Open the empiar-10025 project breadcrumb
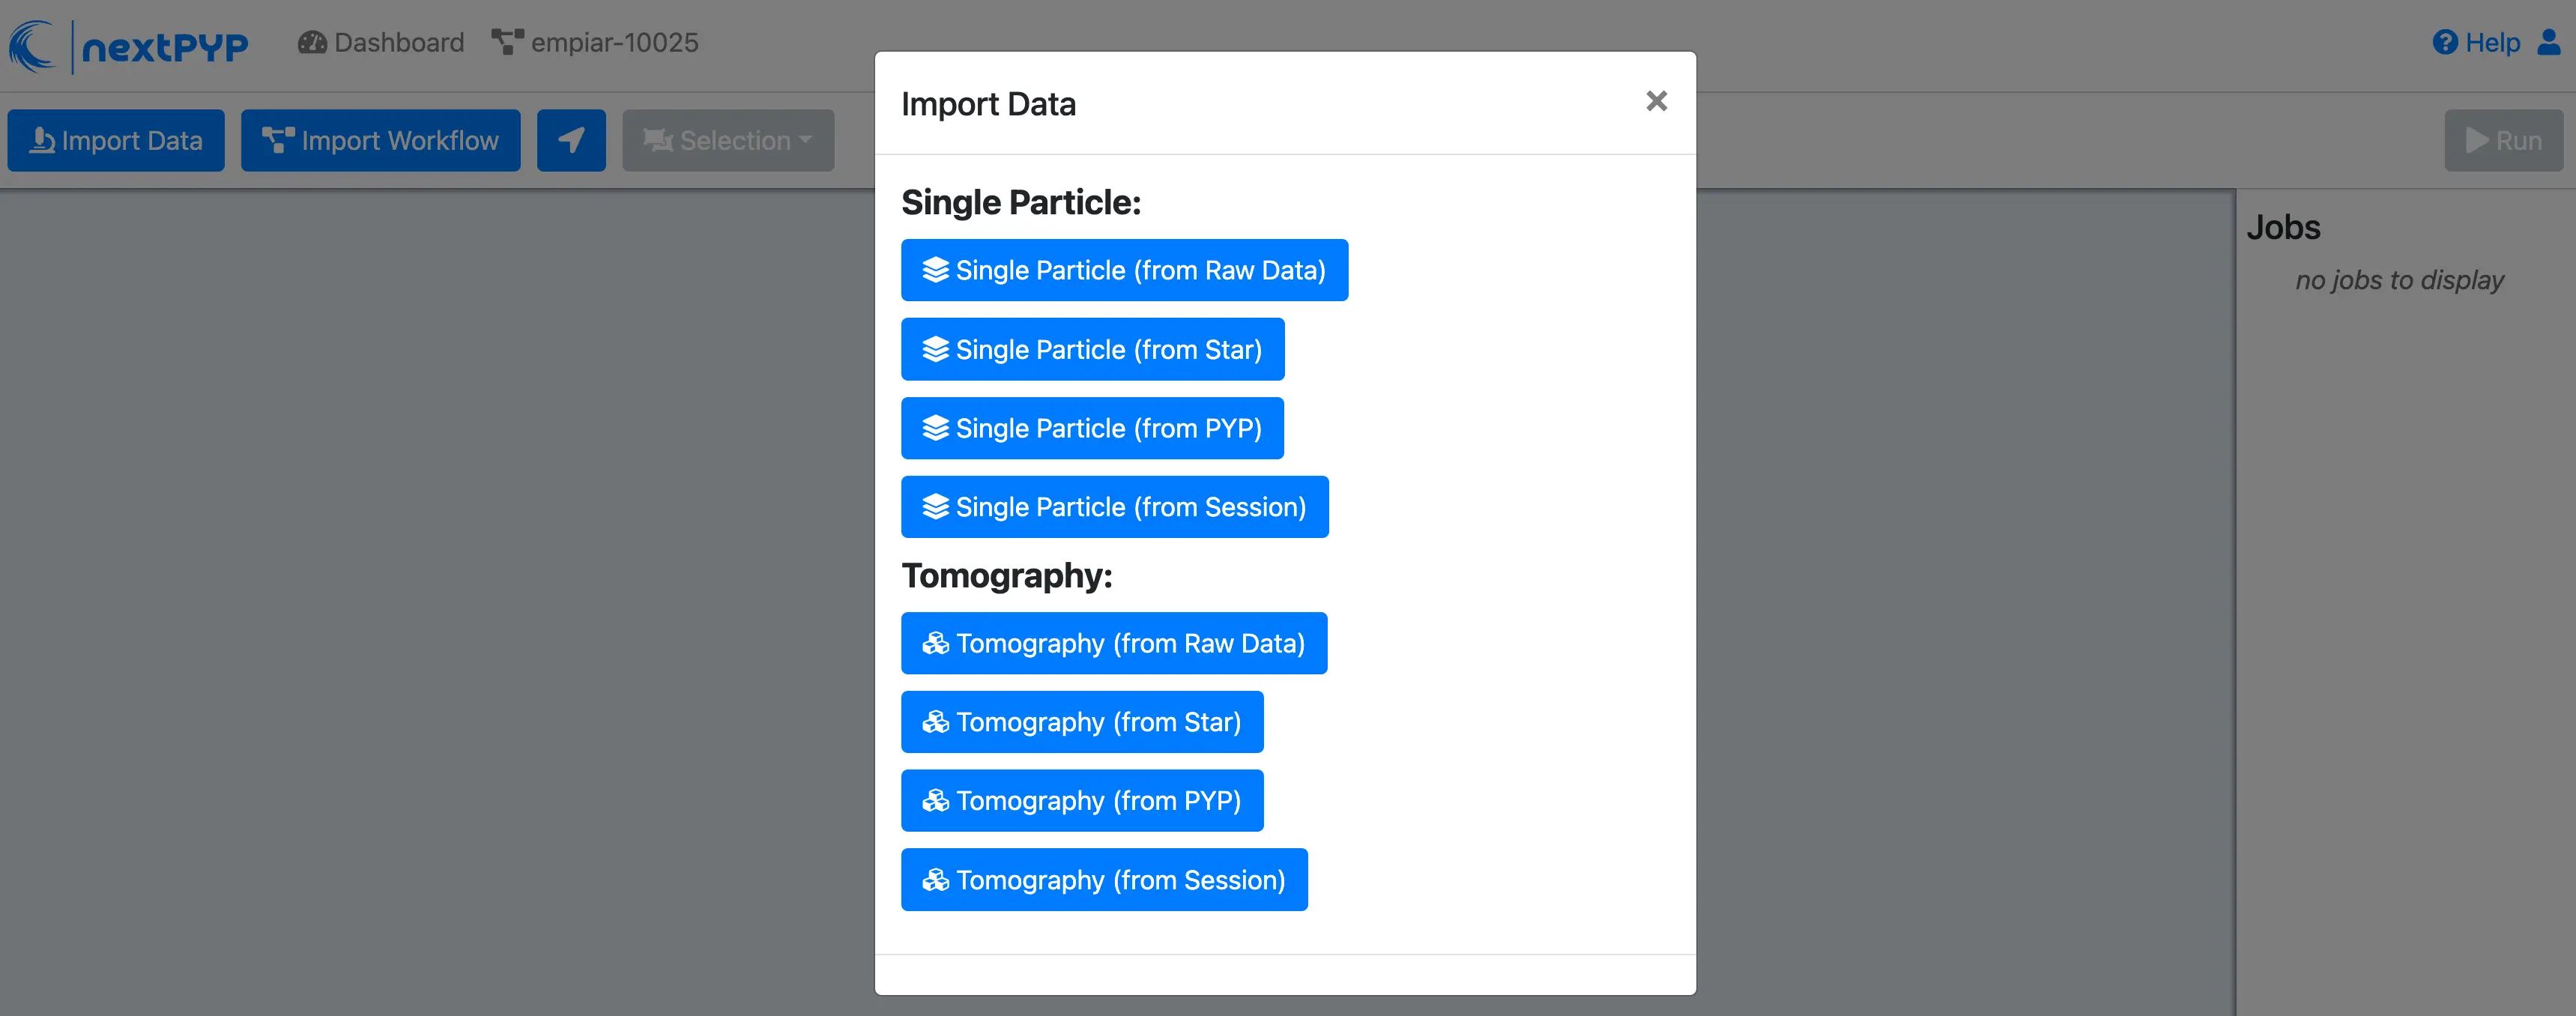 click(613, 42)
